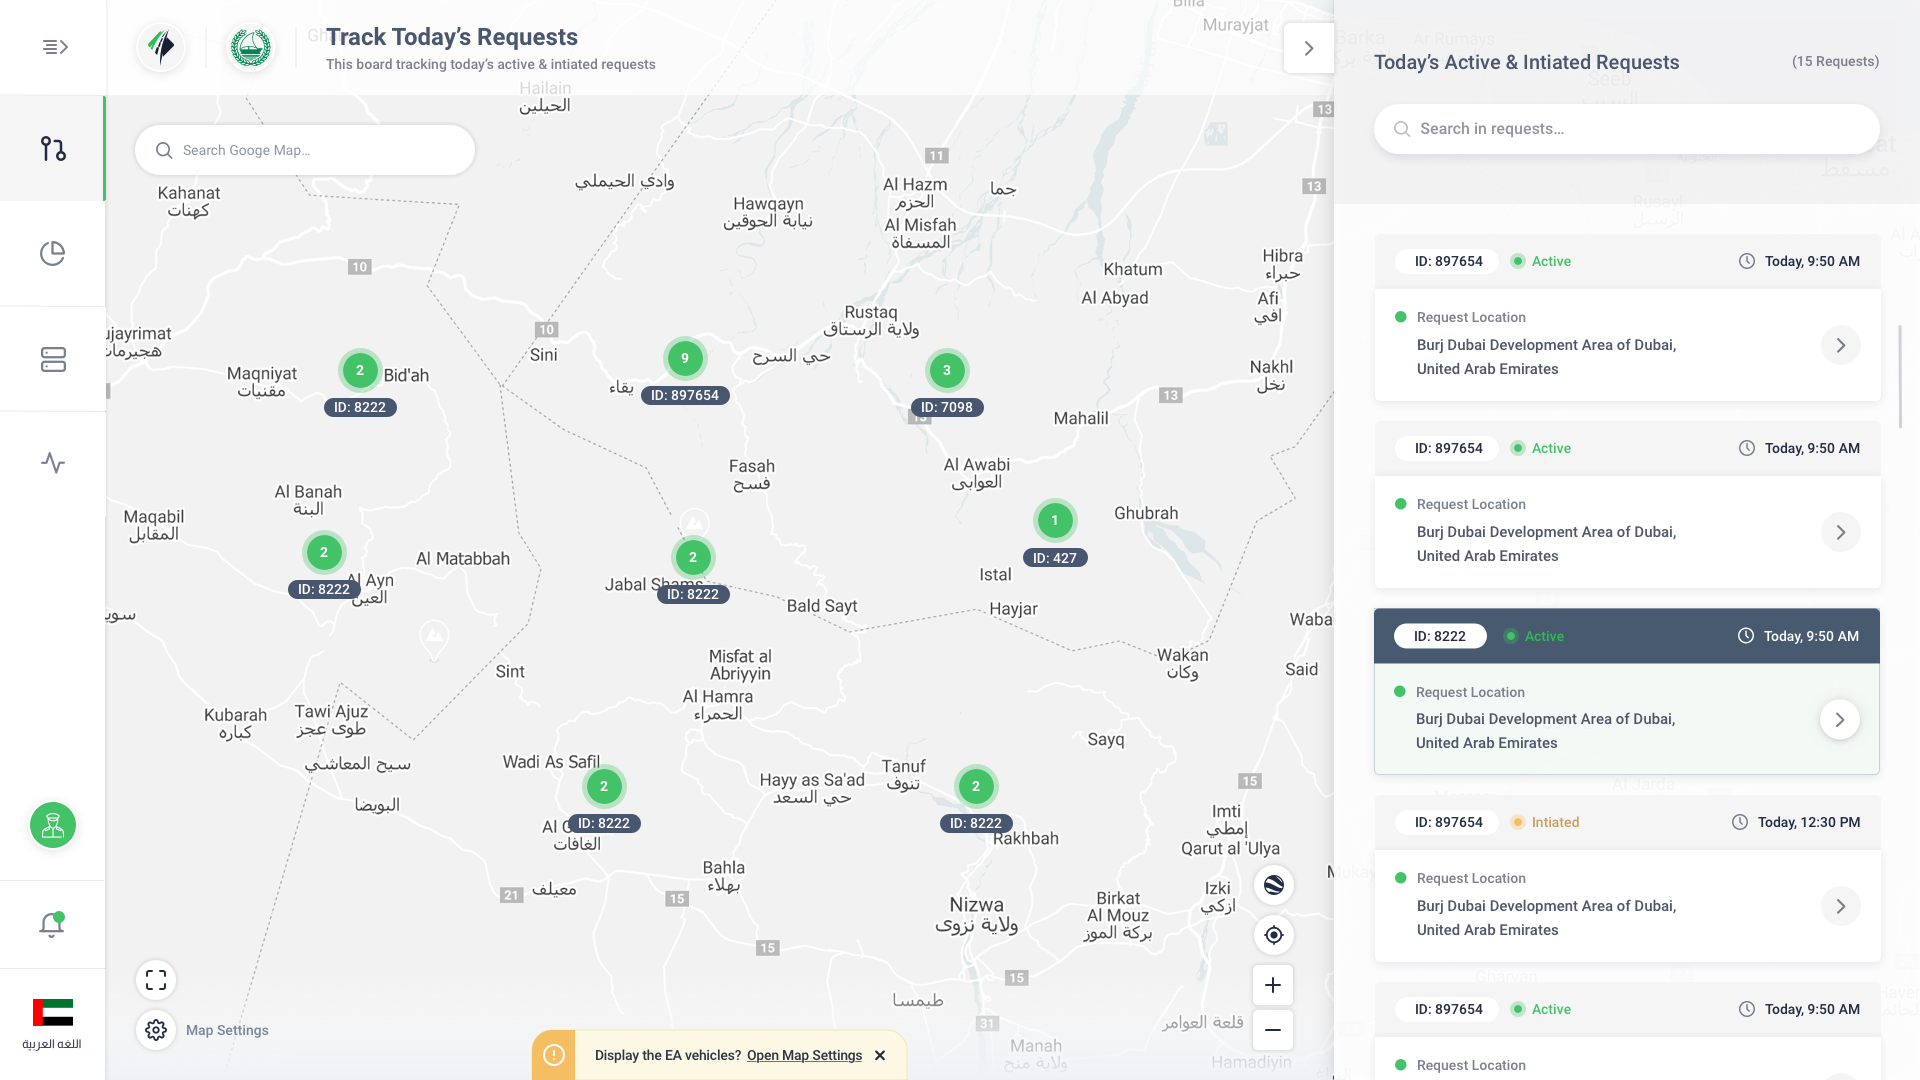Select the cluster marker numbered 9
Viewport: 1920px width, 1080px height.
(x=685, y=358)
